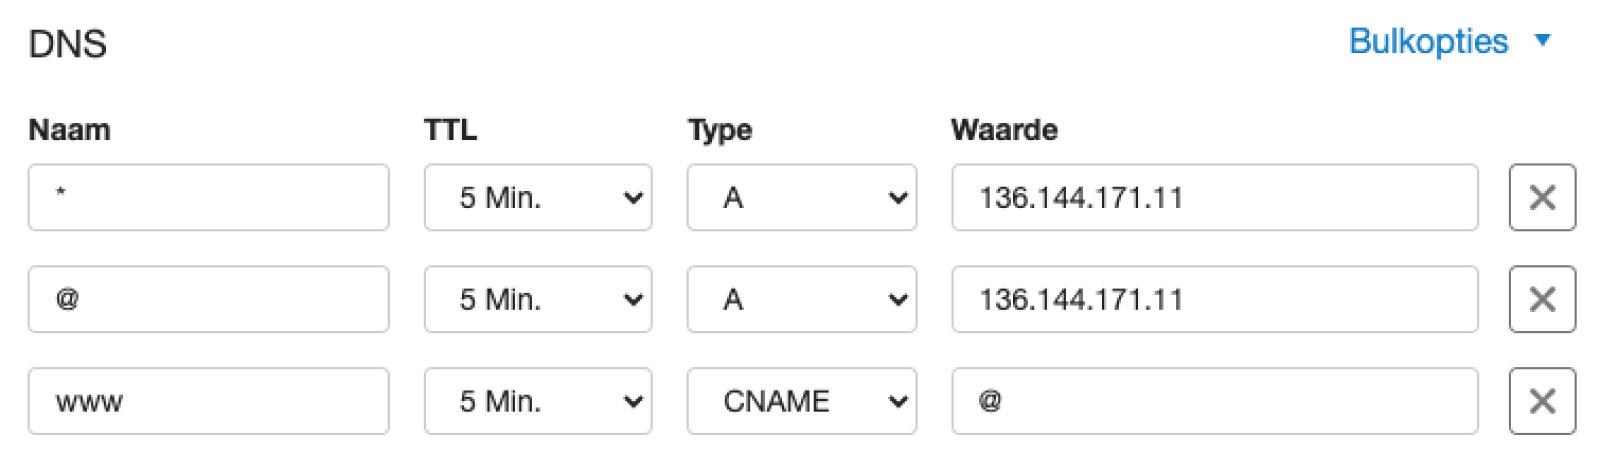Remove the @ A record row
The height and width of the screenshot is (452, 1600).
[x=1541, y=299]
